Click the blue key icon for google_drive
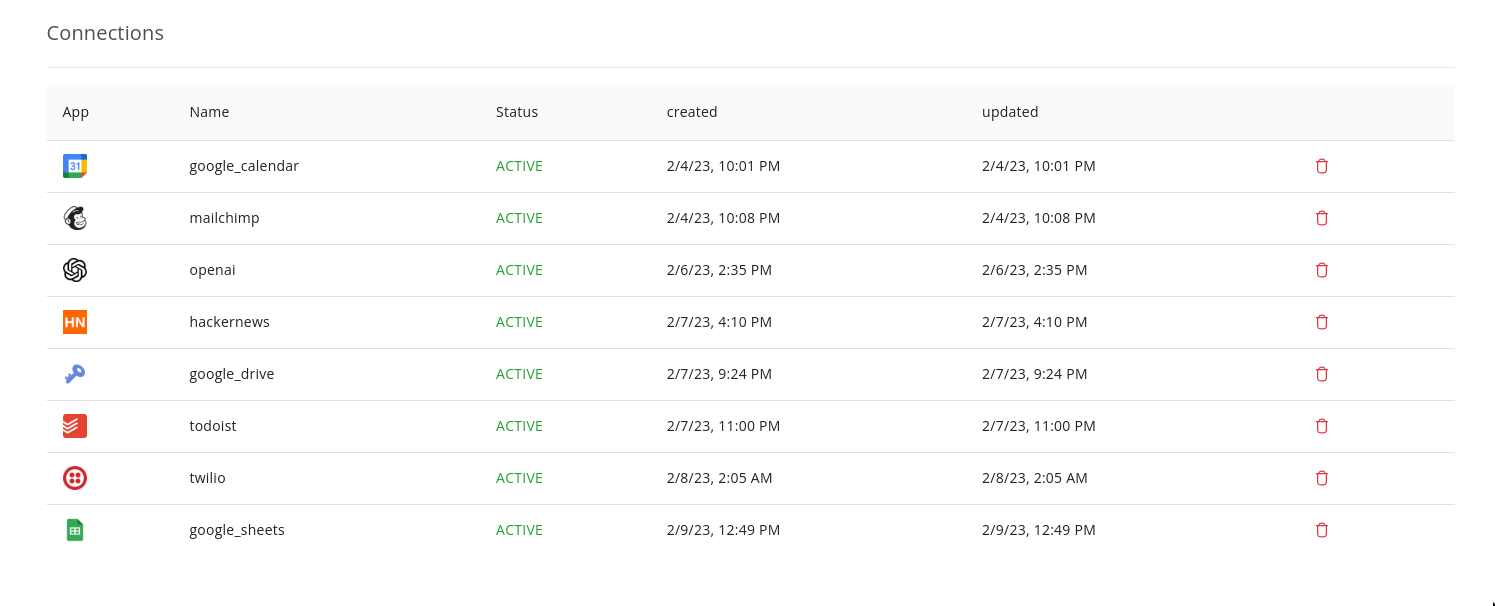The width and height of the screenshot is (1495, 606). tap(75, 374)
